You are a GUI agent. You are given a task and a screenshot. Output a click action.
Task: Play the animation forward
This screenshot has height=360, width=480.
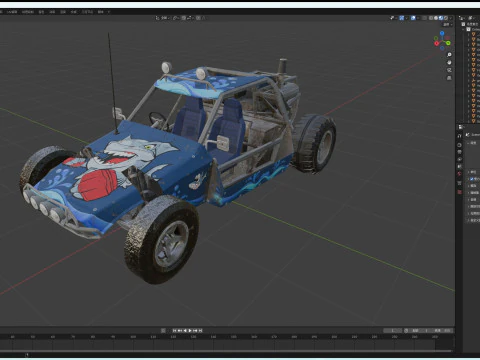point(190,330)
